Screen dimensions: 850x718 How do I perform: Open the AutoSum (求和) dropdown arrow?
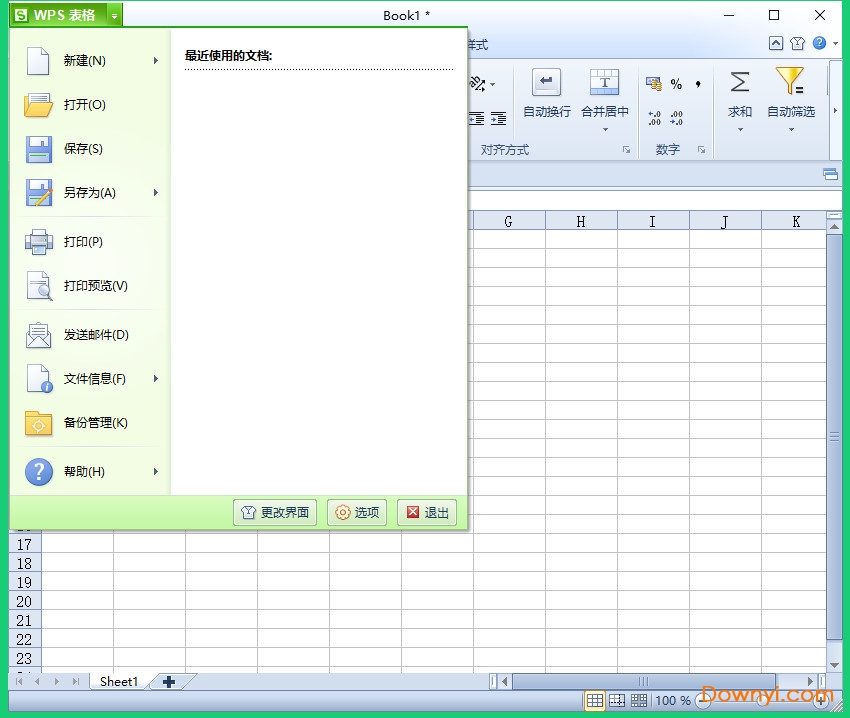[x=740, y=129]
